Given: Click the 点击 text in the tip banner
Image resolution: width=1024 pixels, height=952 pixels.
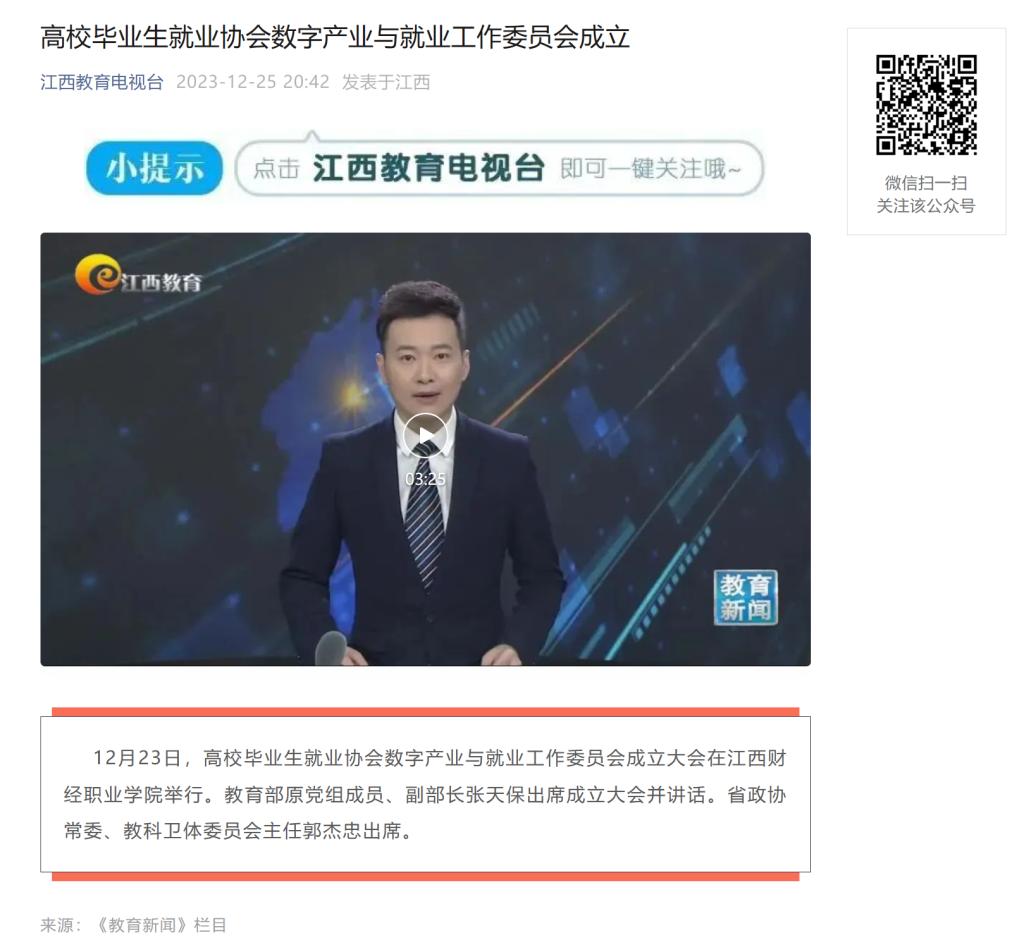Looking at the screenshot, I should tap(276, 169).
